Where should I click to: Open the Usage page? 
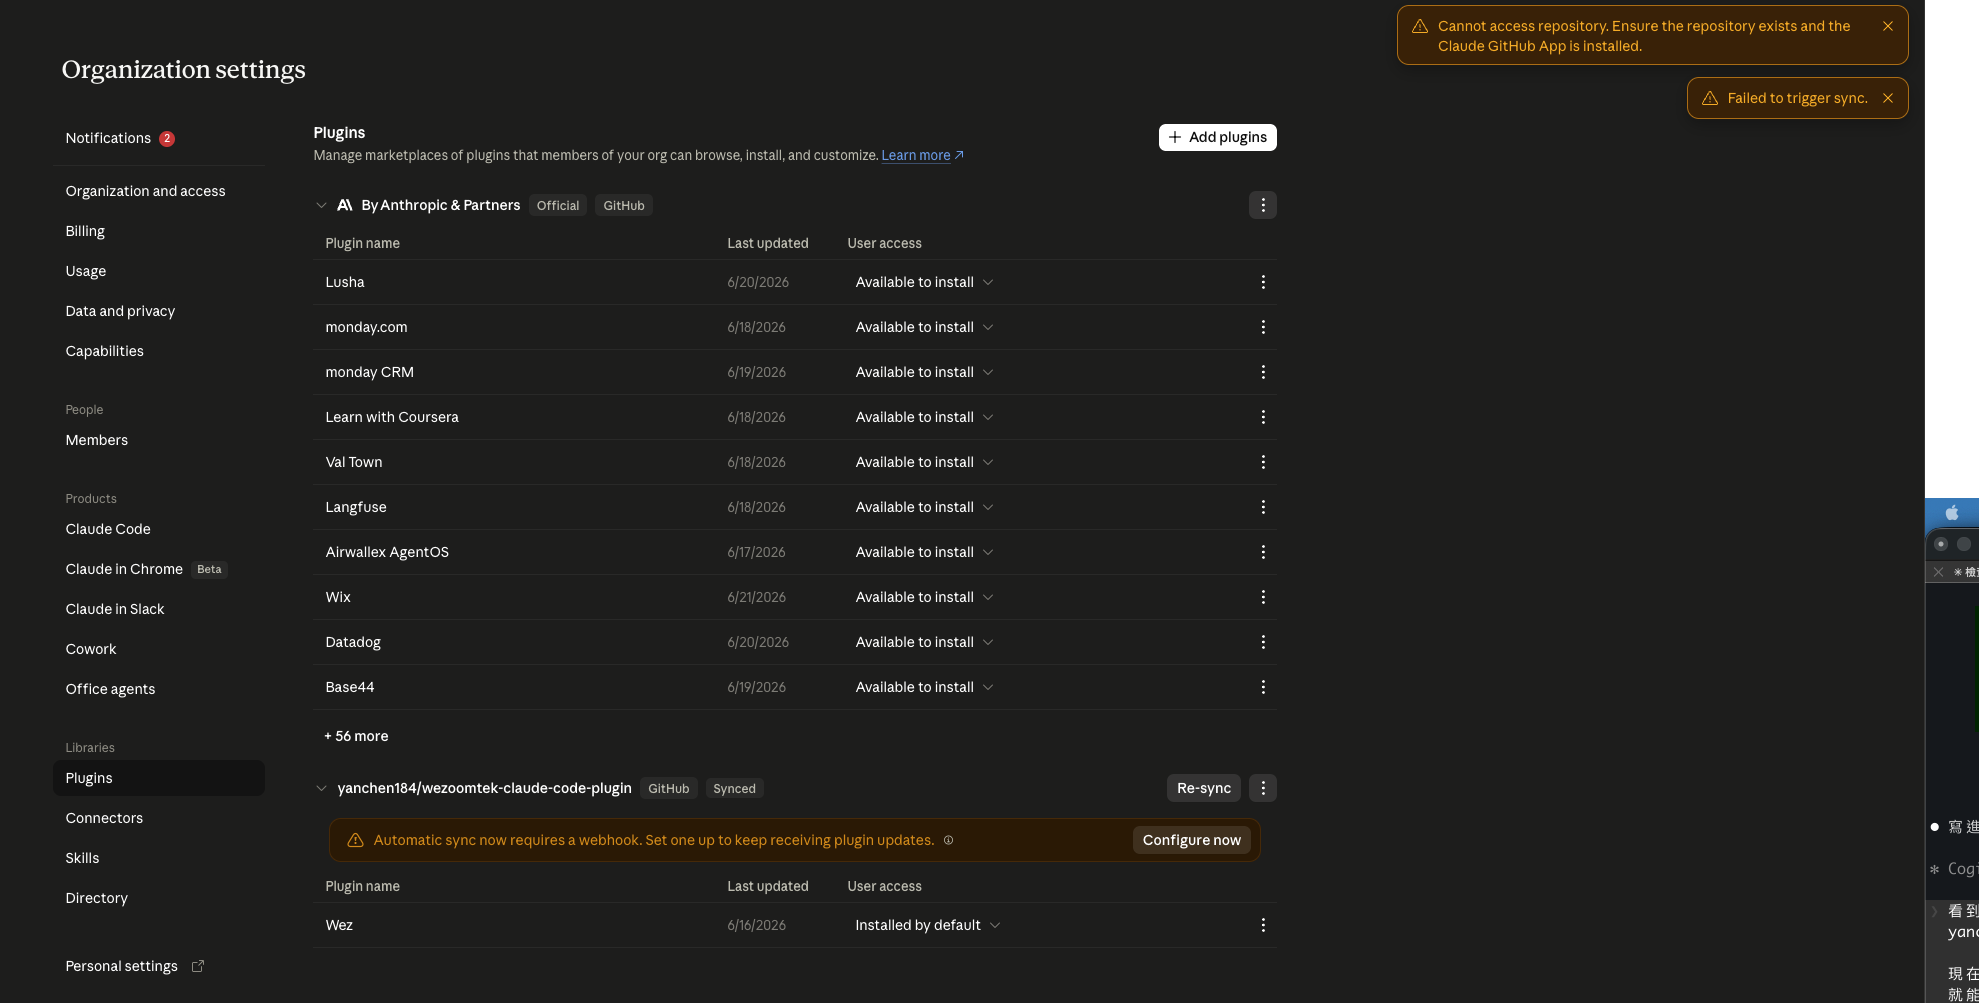pos(158,271)
